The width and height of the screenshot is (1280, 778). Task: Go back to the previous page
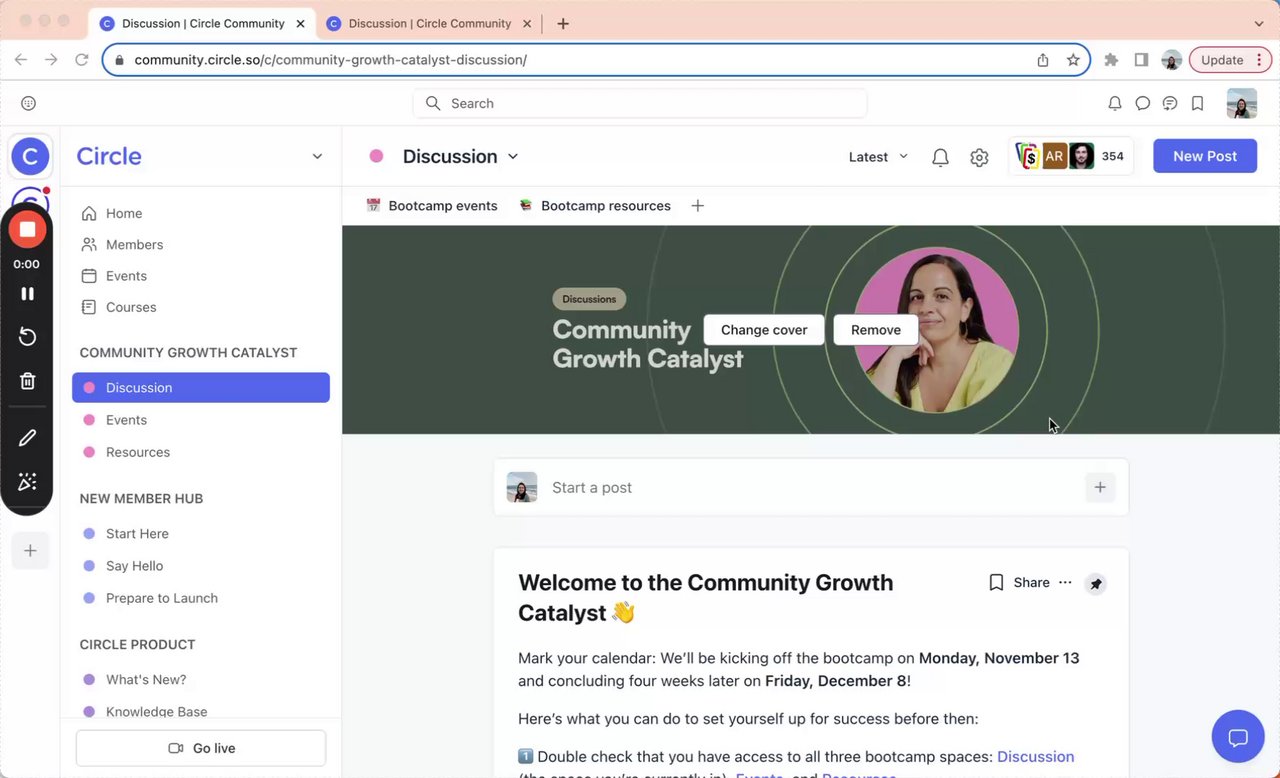(x=21, y=60)
